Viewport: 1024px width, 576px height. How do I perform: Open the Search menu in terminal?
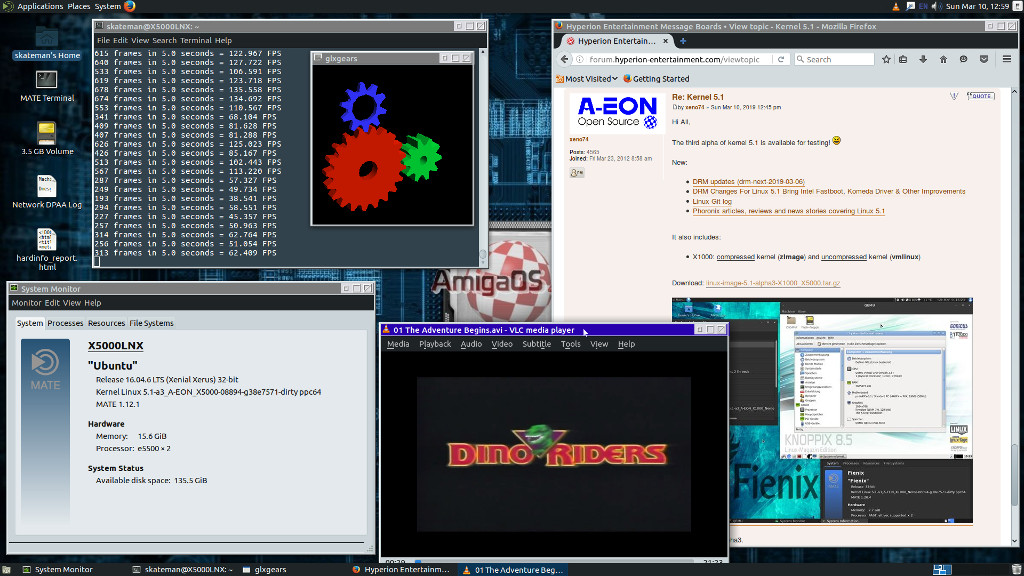click(x=164, y=40)
